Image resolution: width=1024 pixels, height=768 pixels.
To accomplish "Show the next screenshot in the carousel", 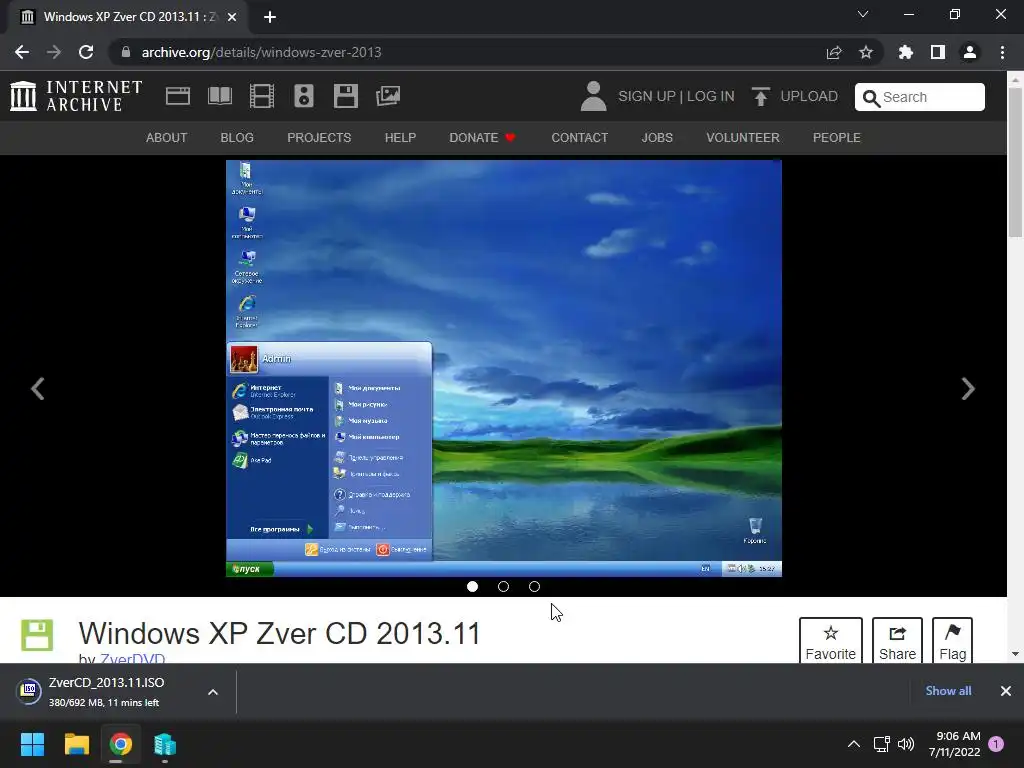I will 968,389.
